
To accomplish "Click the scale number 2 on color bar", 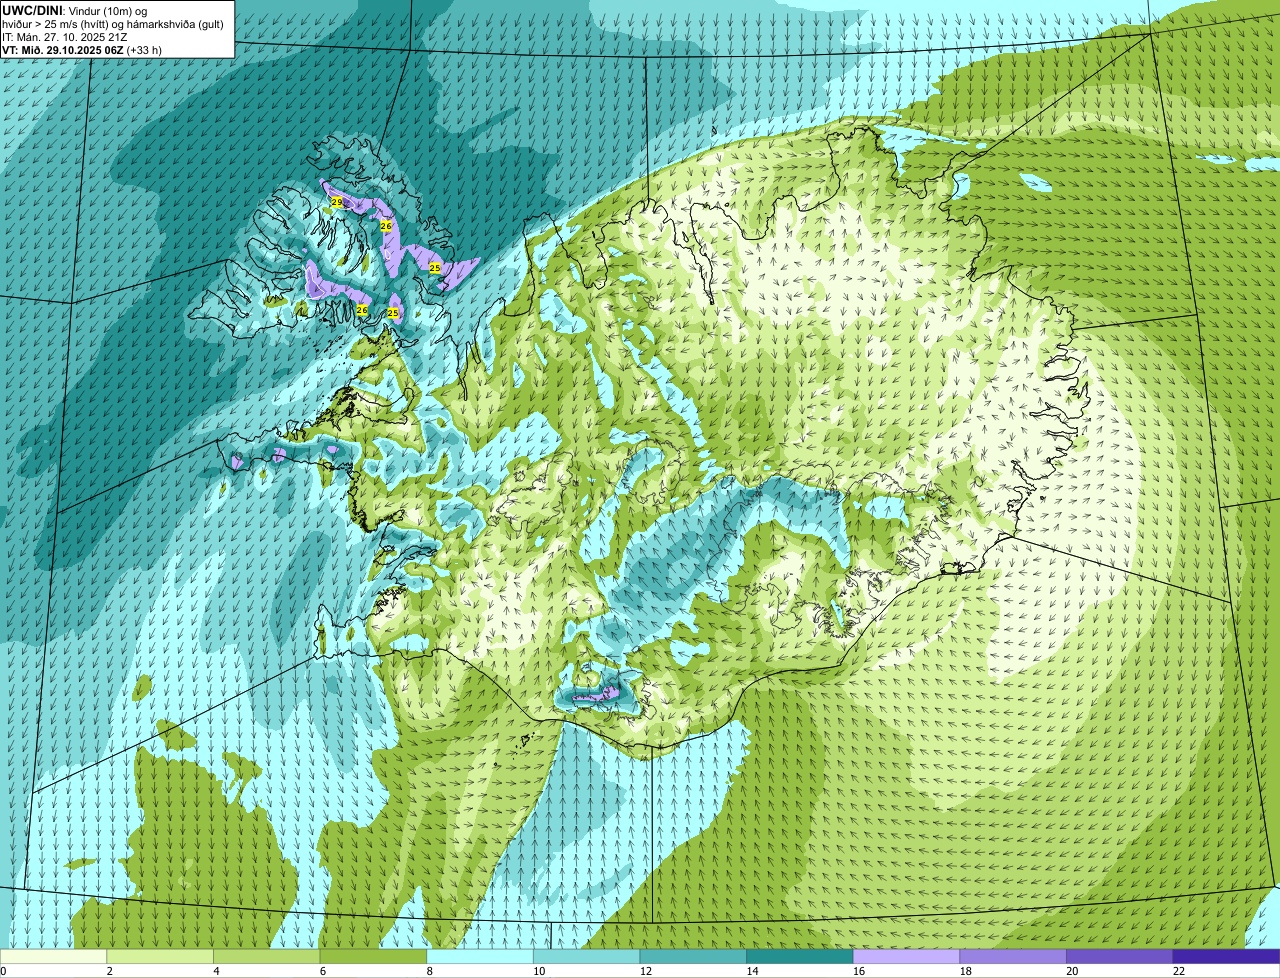I will tap(109, 971).
